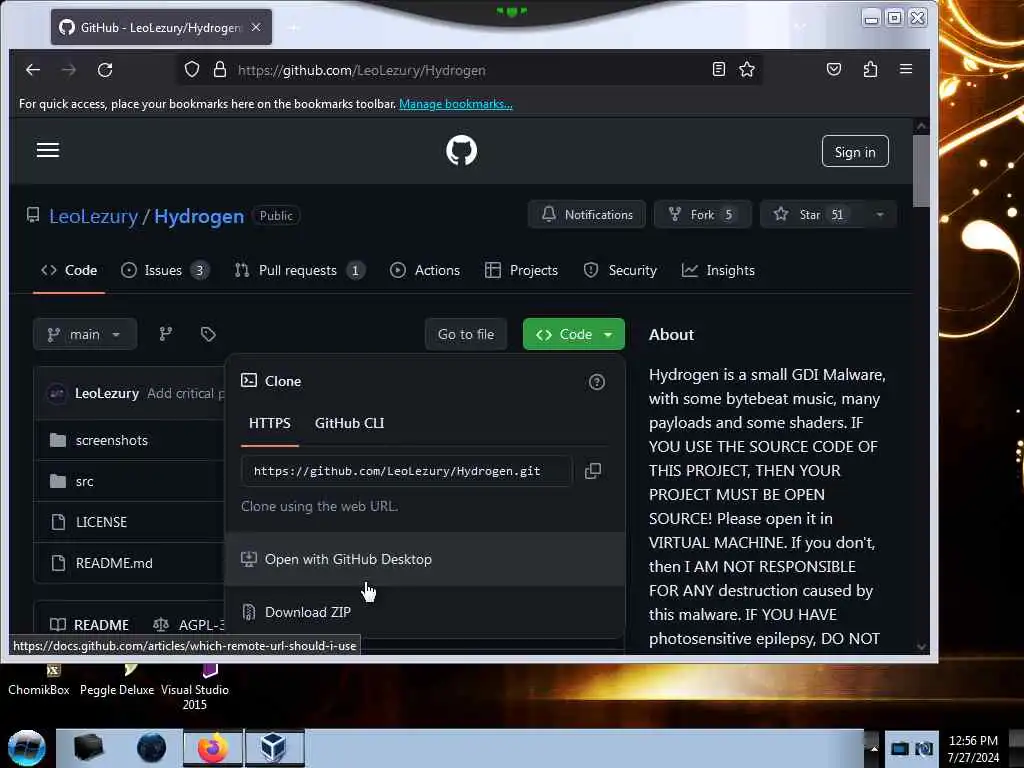This screenshot has height=768, width=1024.
Task: Click the globe browser taskbar icon
Action: (152, 748)
